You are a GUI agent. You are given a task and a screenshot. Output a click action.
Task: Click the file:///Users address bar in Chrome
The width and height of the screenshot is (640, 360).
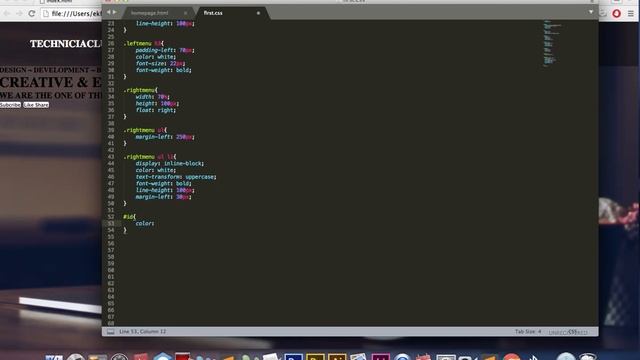(71, 13)
